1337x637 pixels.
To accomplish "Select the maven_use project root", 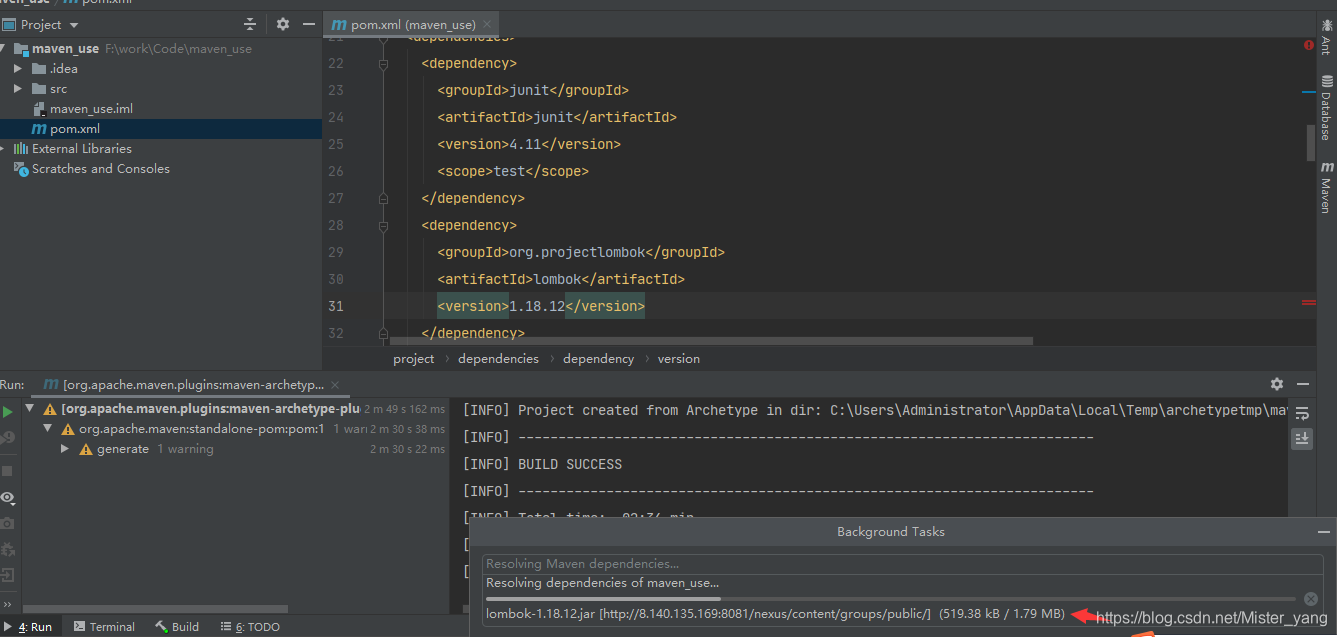I will pyautogui.click(x=65, y=48).
